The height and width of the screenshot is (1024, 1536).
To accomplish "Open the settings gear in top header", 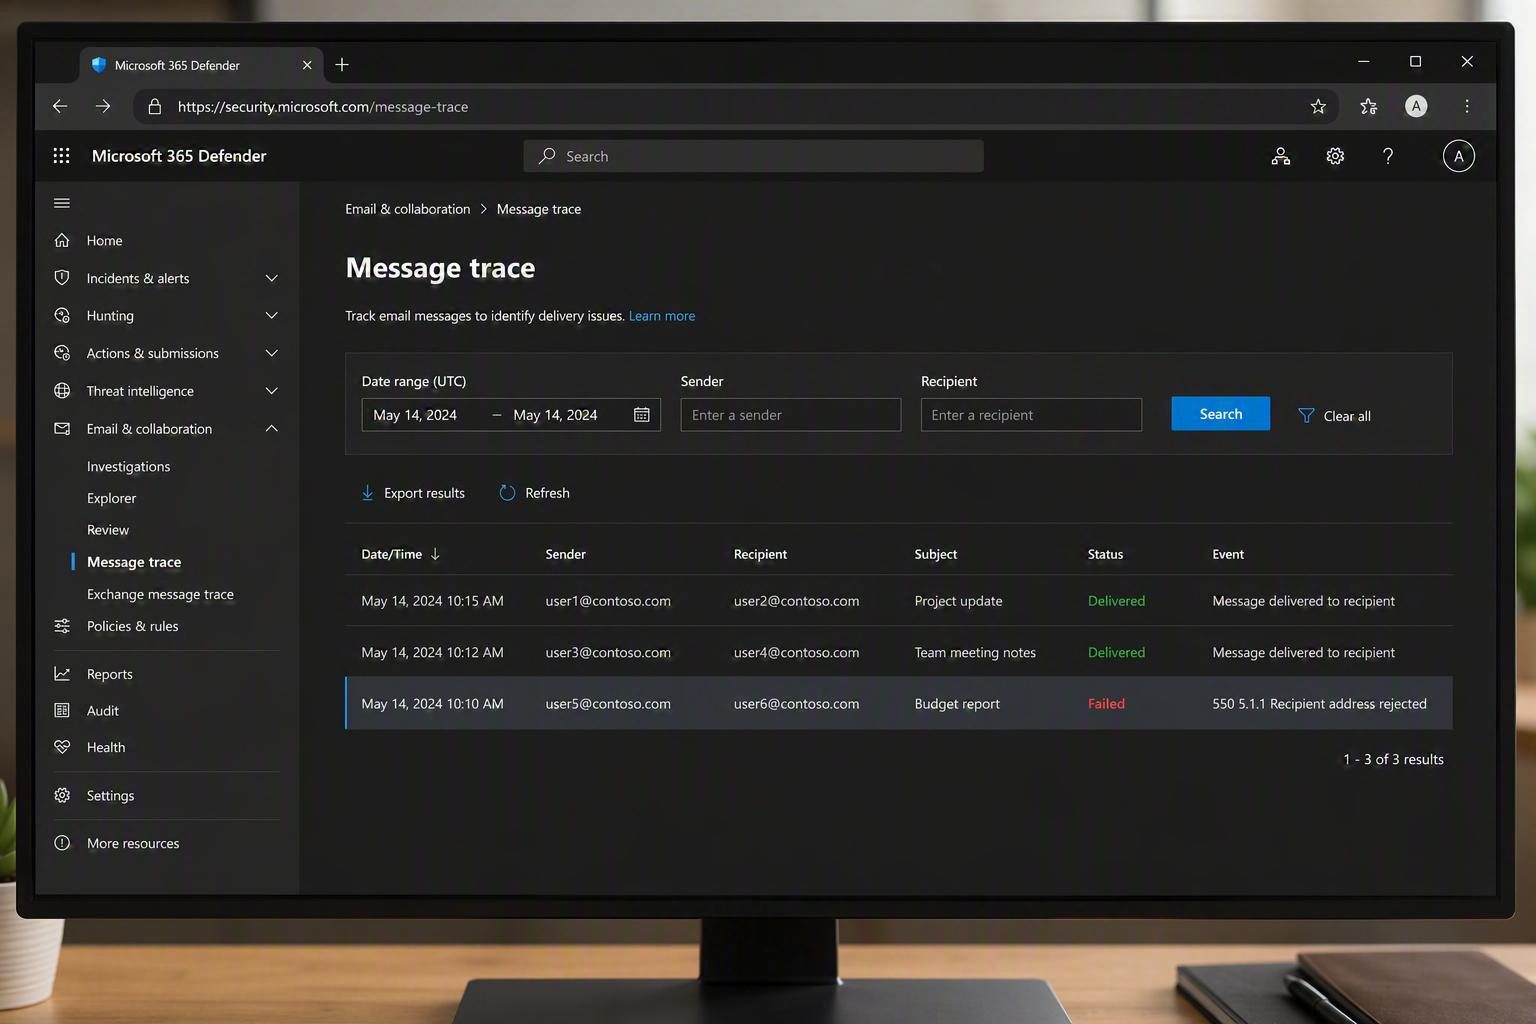I will click(1335, 156).
